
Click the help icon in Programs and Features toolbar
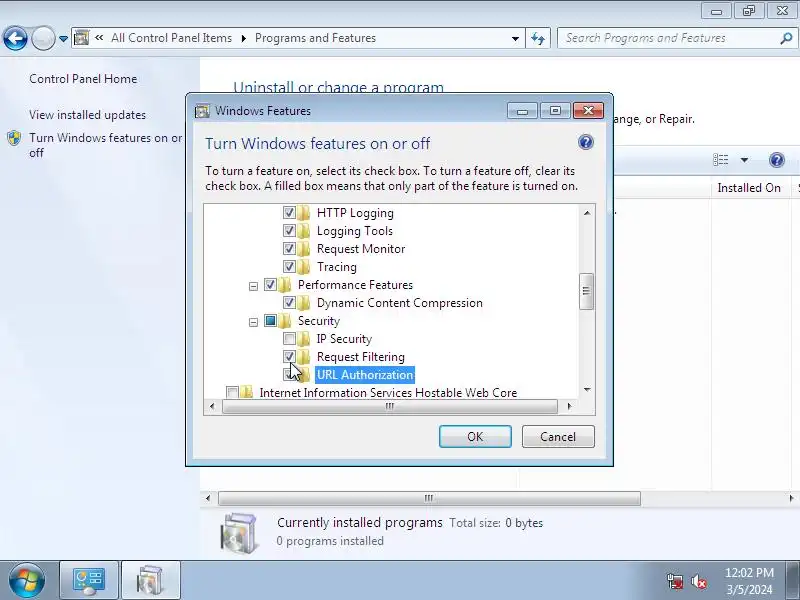[777, 160]
